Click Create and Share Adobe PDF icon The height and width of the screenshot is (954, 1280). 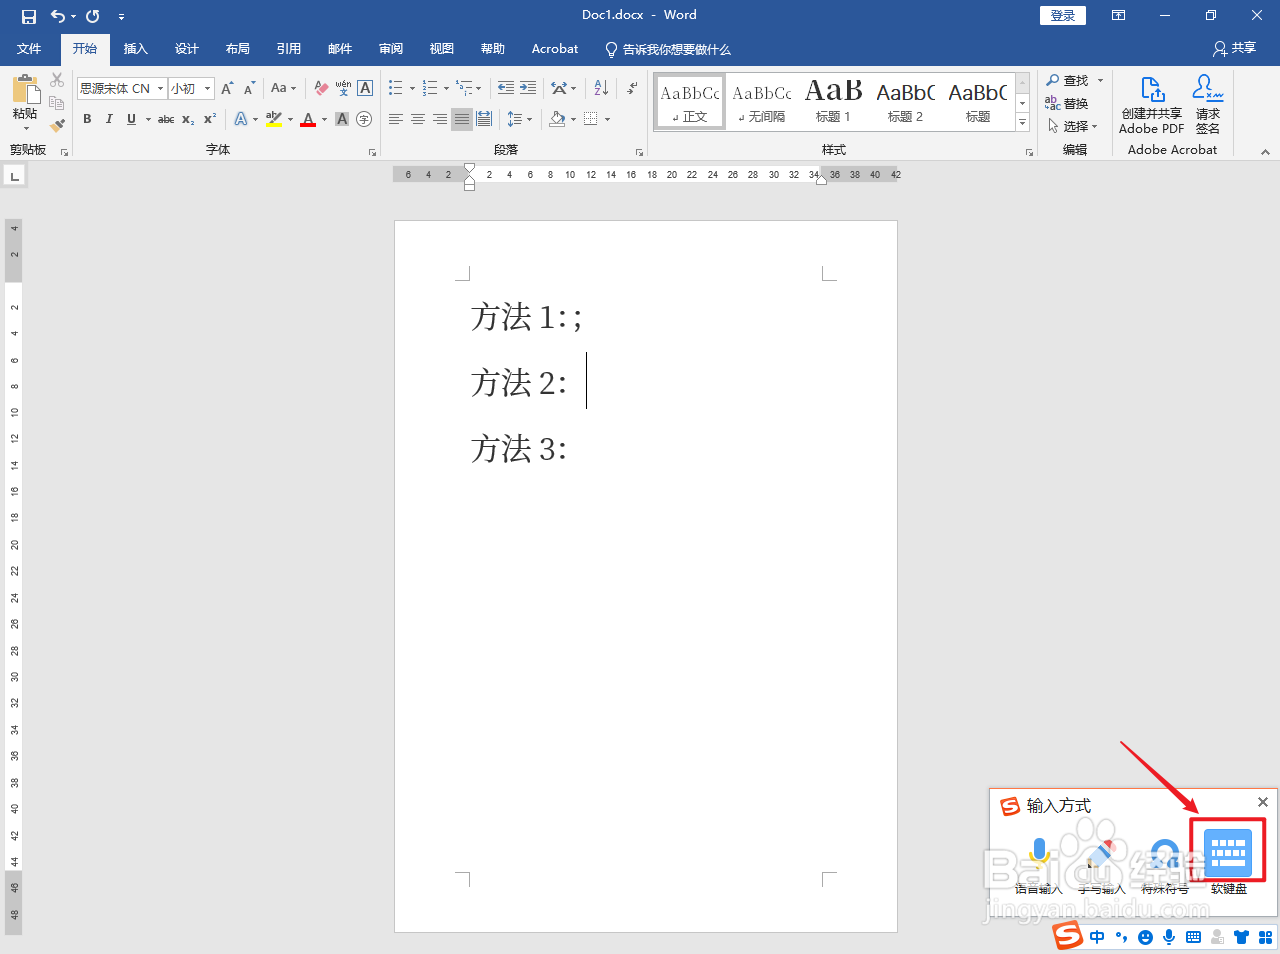point(1152,105)
